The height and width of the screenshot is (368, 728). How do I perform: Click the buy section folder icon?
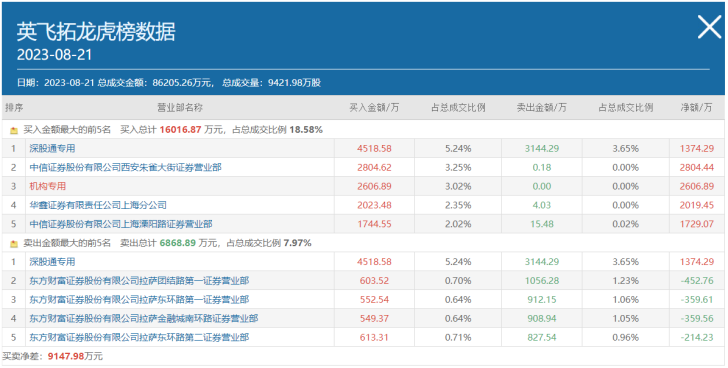14,130
